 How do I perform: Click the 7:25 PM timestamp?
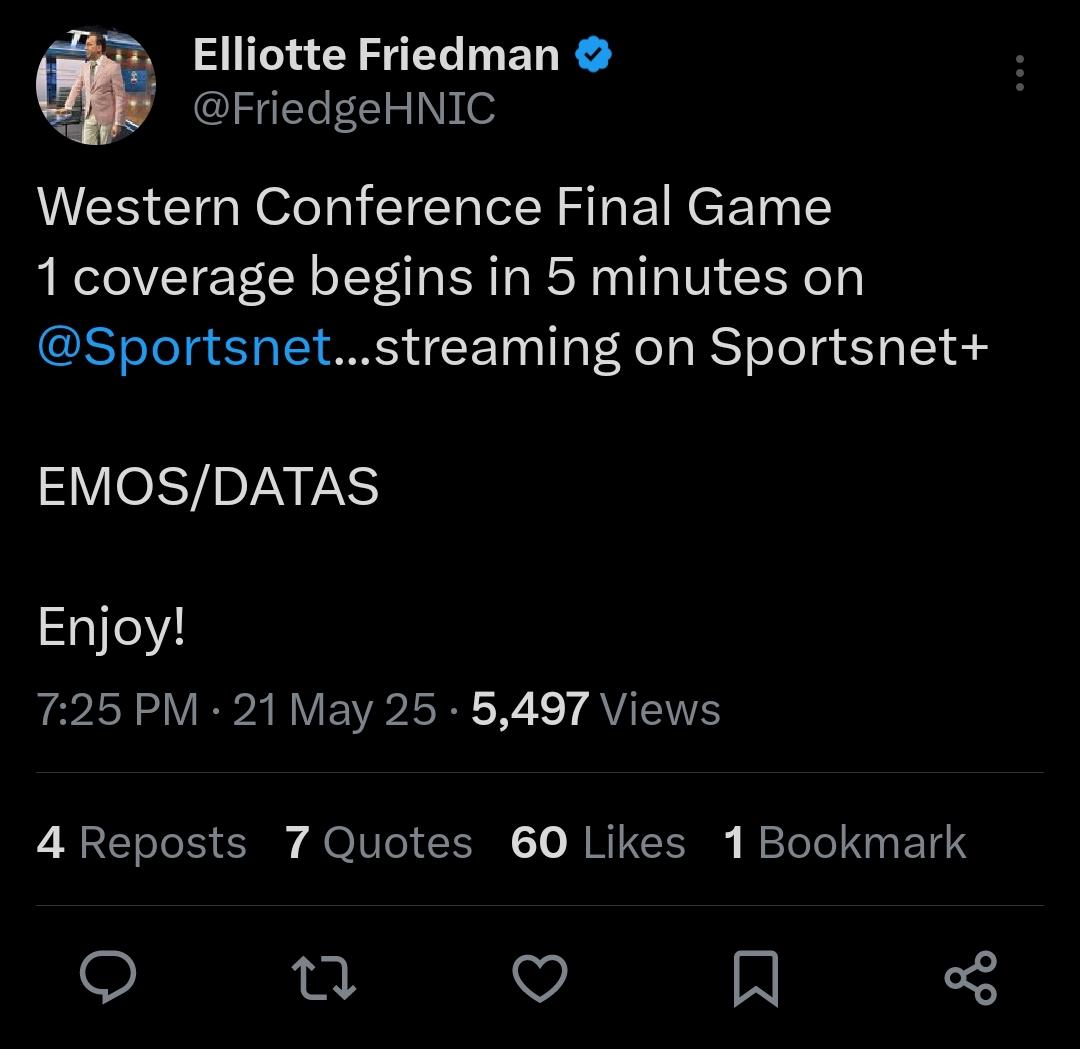[x=117, y=709]
